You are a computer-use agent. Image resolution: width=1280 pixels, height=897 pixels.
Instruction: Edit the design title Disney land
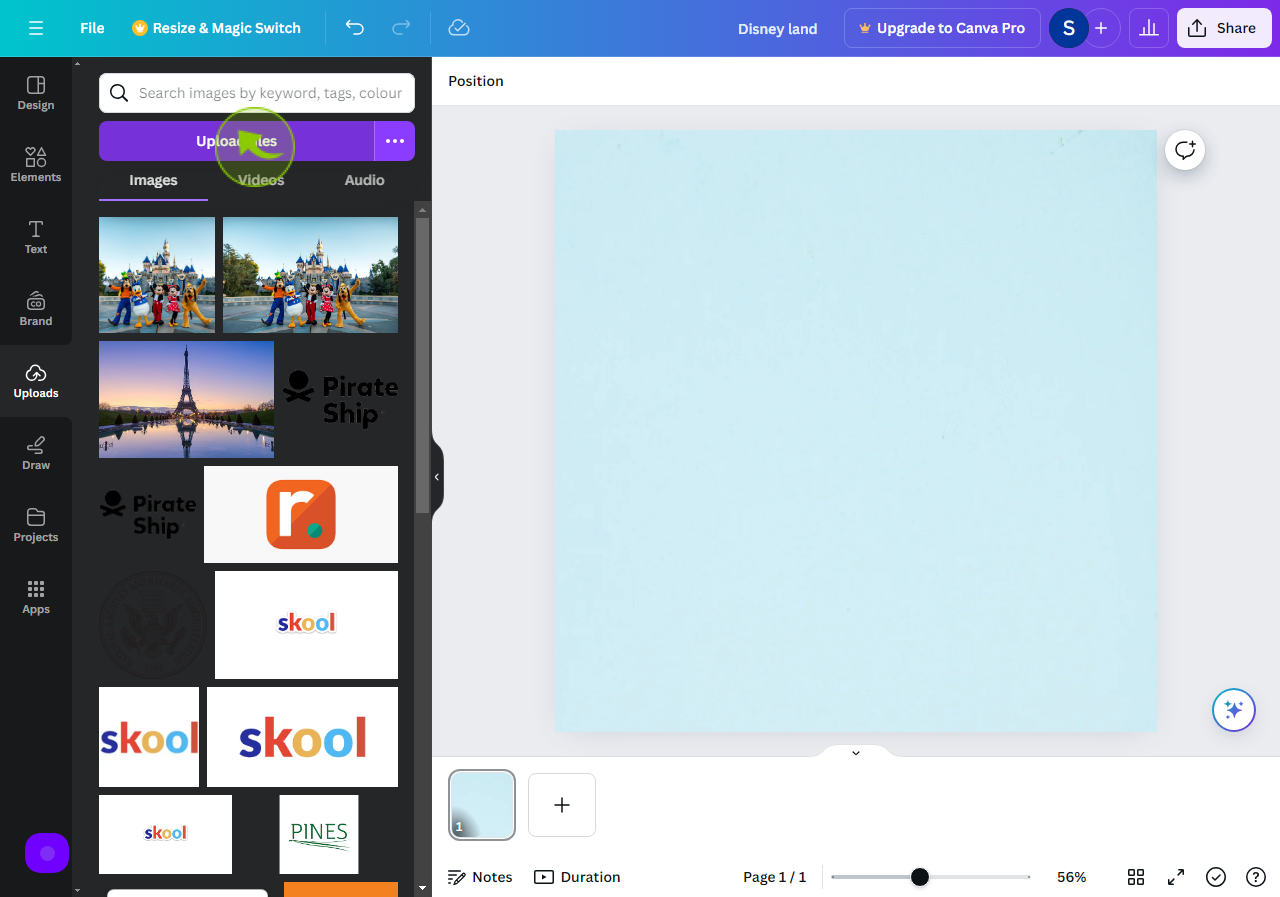pos(777,29)
